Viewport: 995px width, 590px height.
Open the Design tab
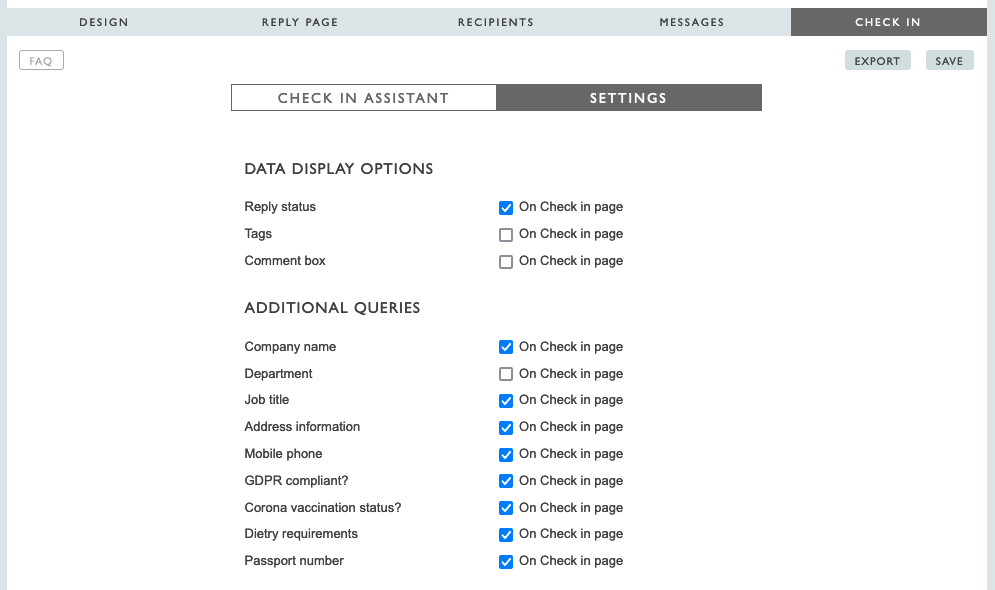pyautogui.click(x=104, y=22)
